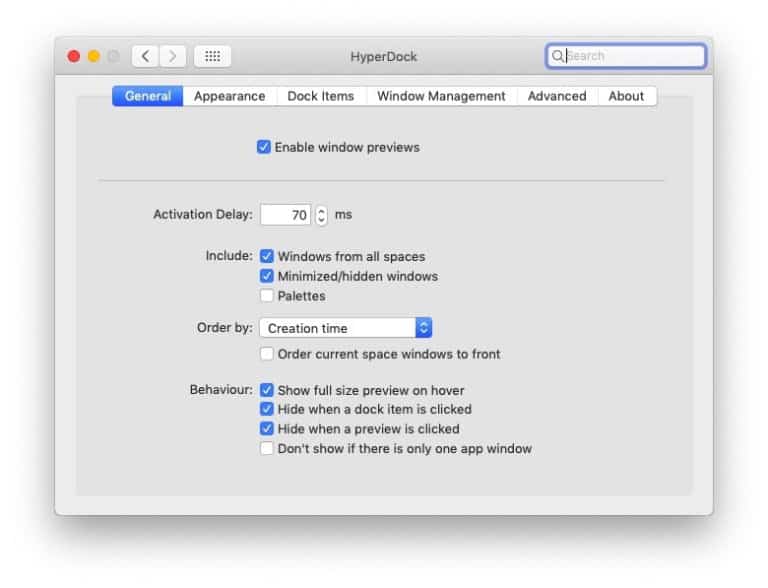Screen dimensions: 768x588
Task: Click the HyperDock window title
Action: (384, 56)
